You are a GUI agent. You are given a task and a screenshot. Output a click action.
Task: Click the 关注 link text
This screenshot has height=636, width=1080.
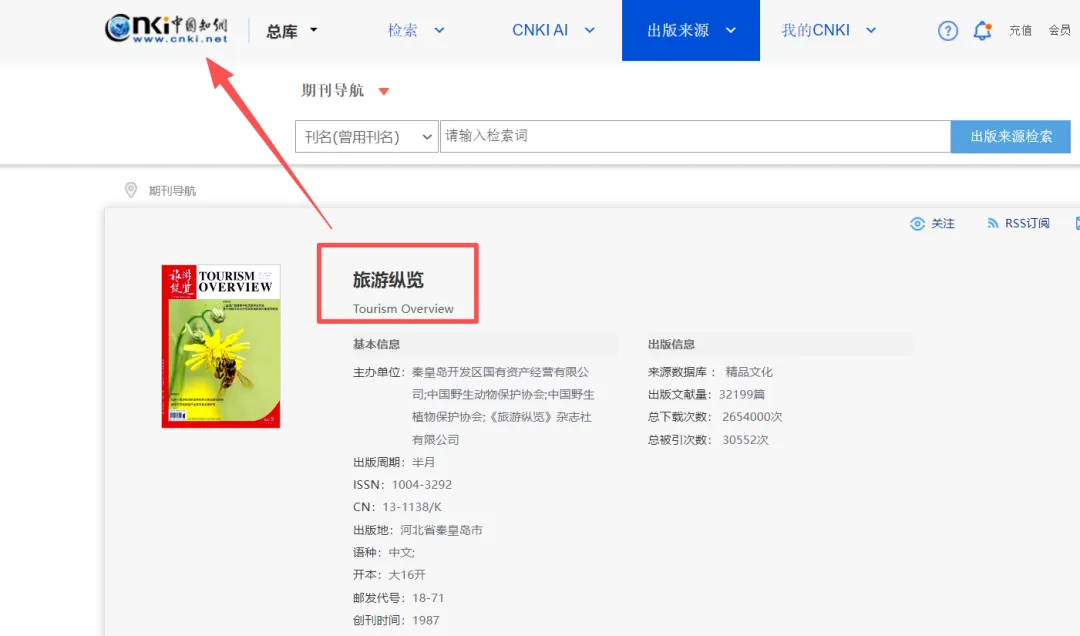943,223
